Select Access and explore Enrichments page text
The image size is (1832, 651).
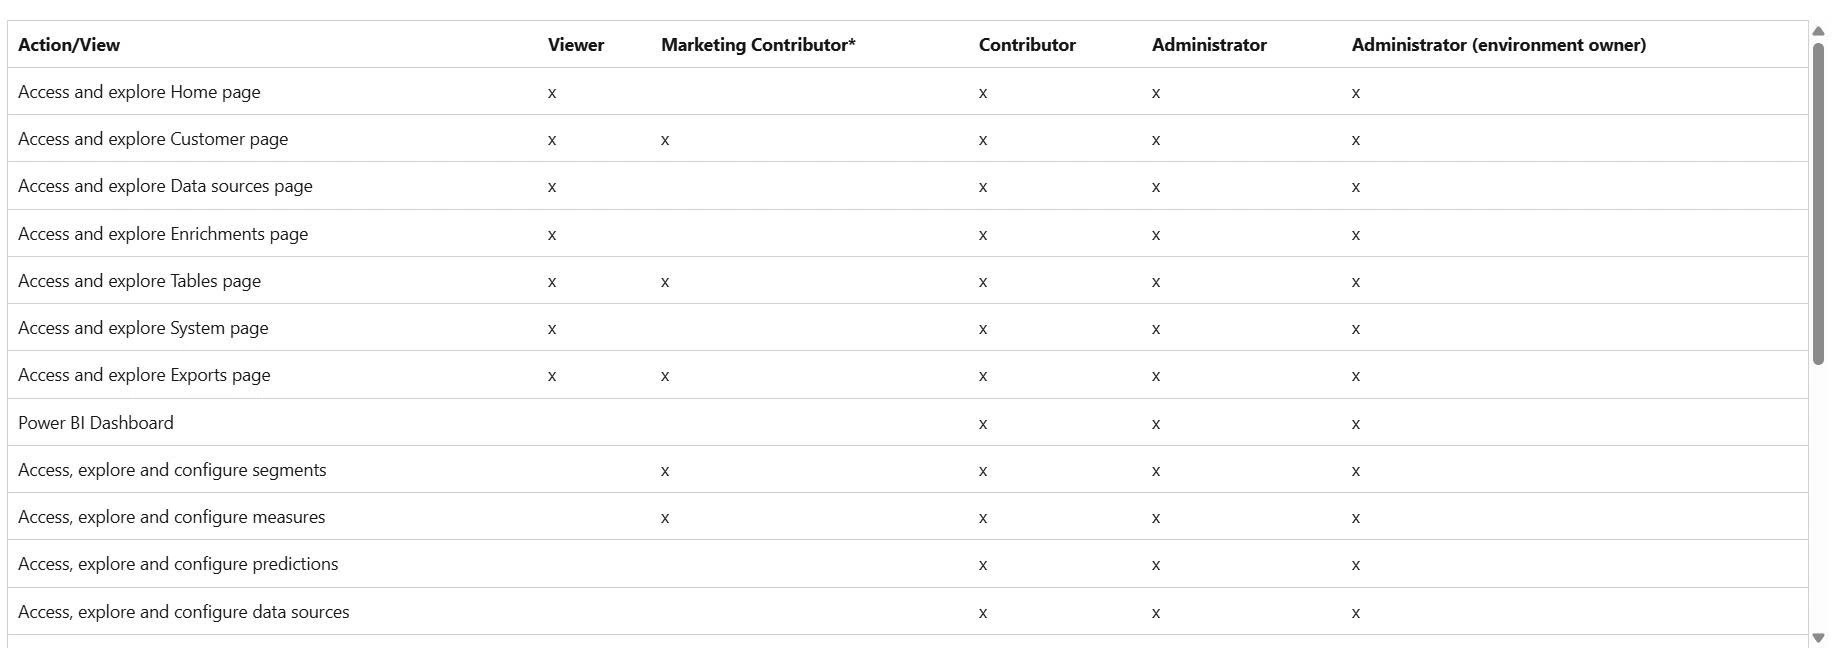click(163, 234)
